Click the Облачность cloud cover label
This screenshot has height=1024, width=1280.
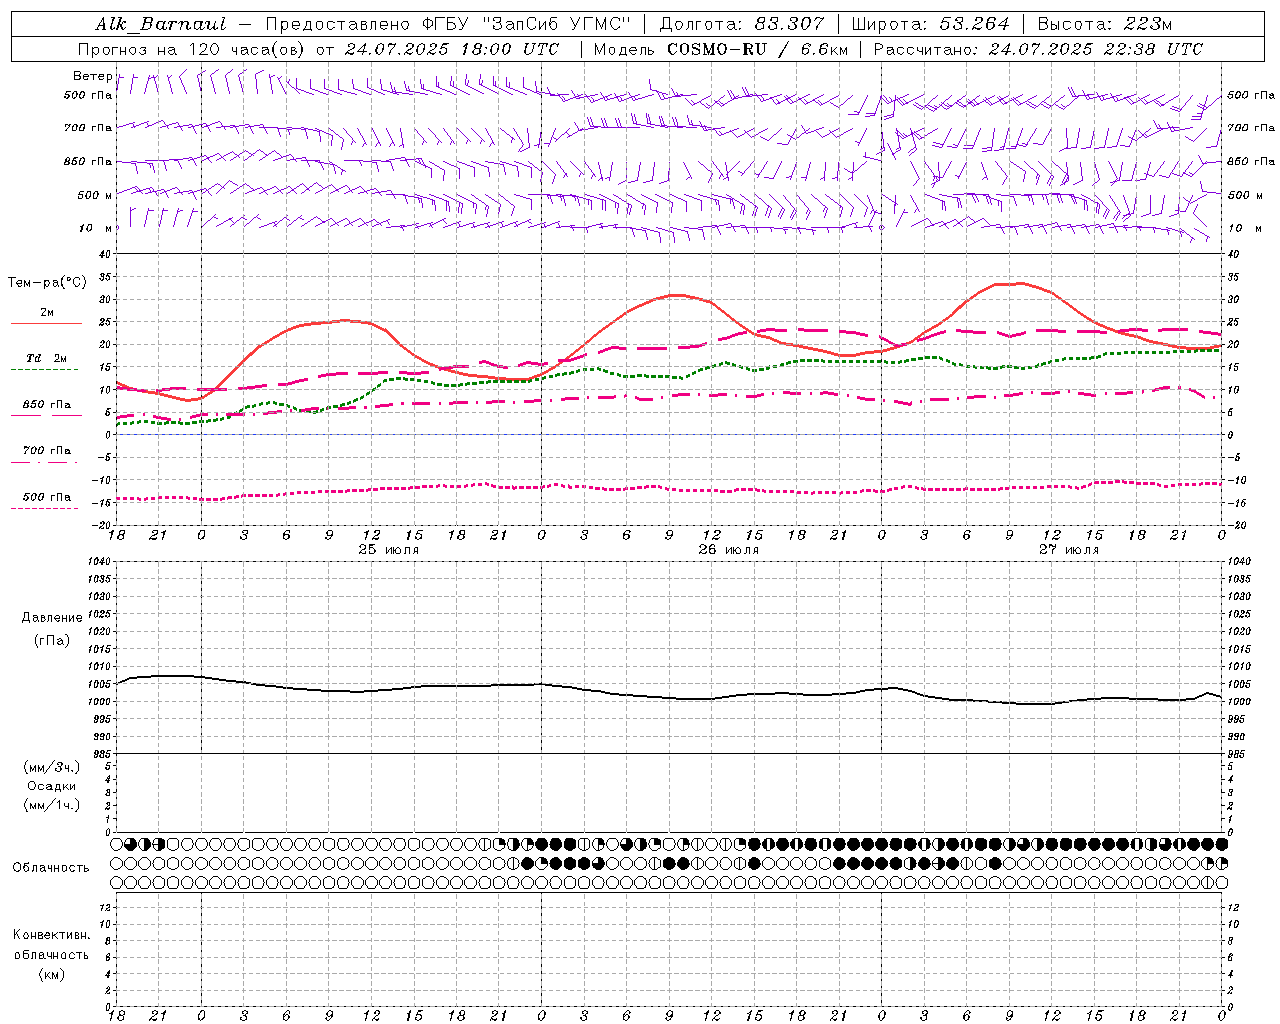pos(51,868)
